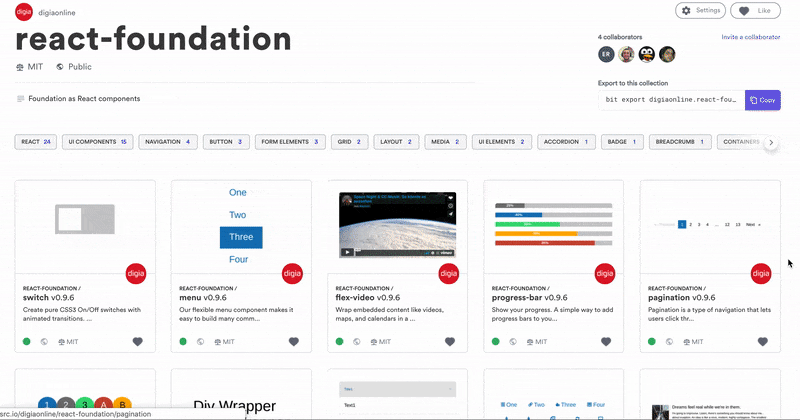Choose the FORM ELEMENTS tag
This screenshot has width=800, height=420.
click(x=289, y=142)
